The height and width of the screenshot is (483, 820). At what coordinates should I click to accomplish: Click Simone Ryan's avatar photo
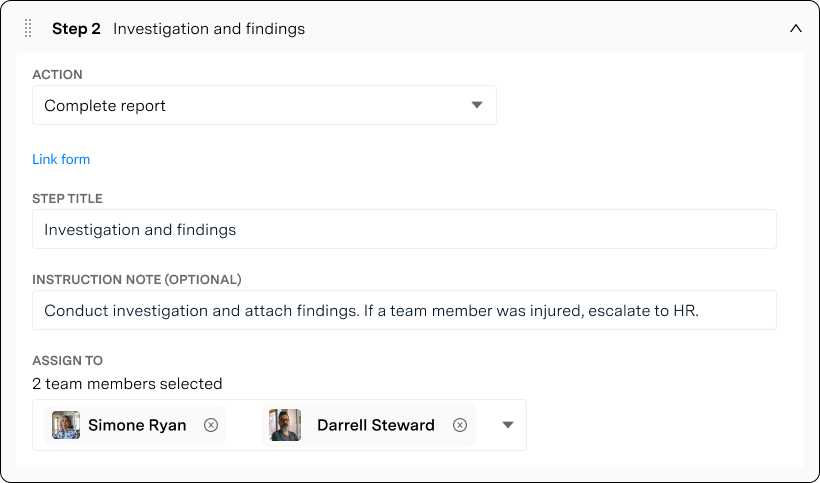coord(66,425)
